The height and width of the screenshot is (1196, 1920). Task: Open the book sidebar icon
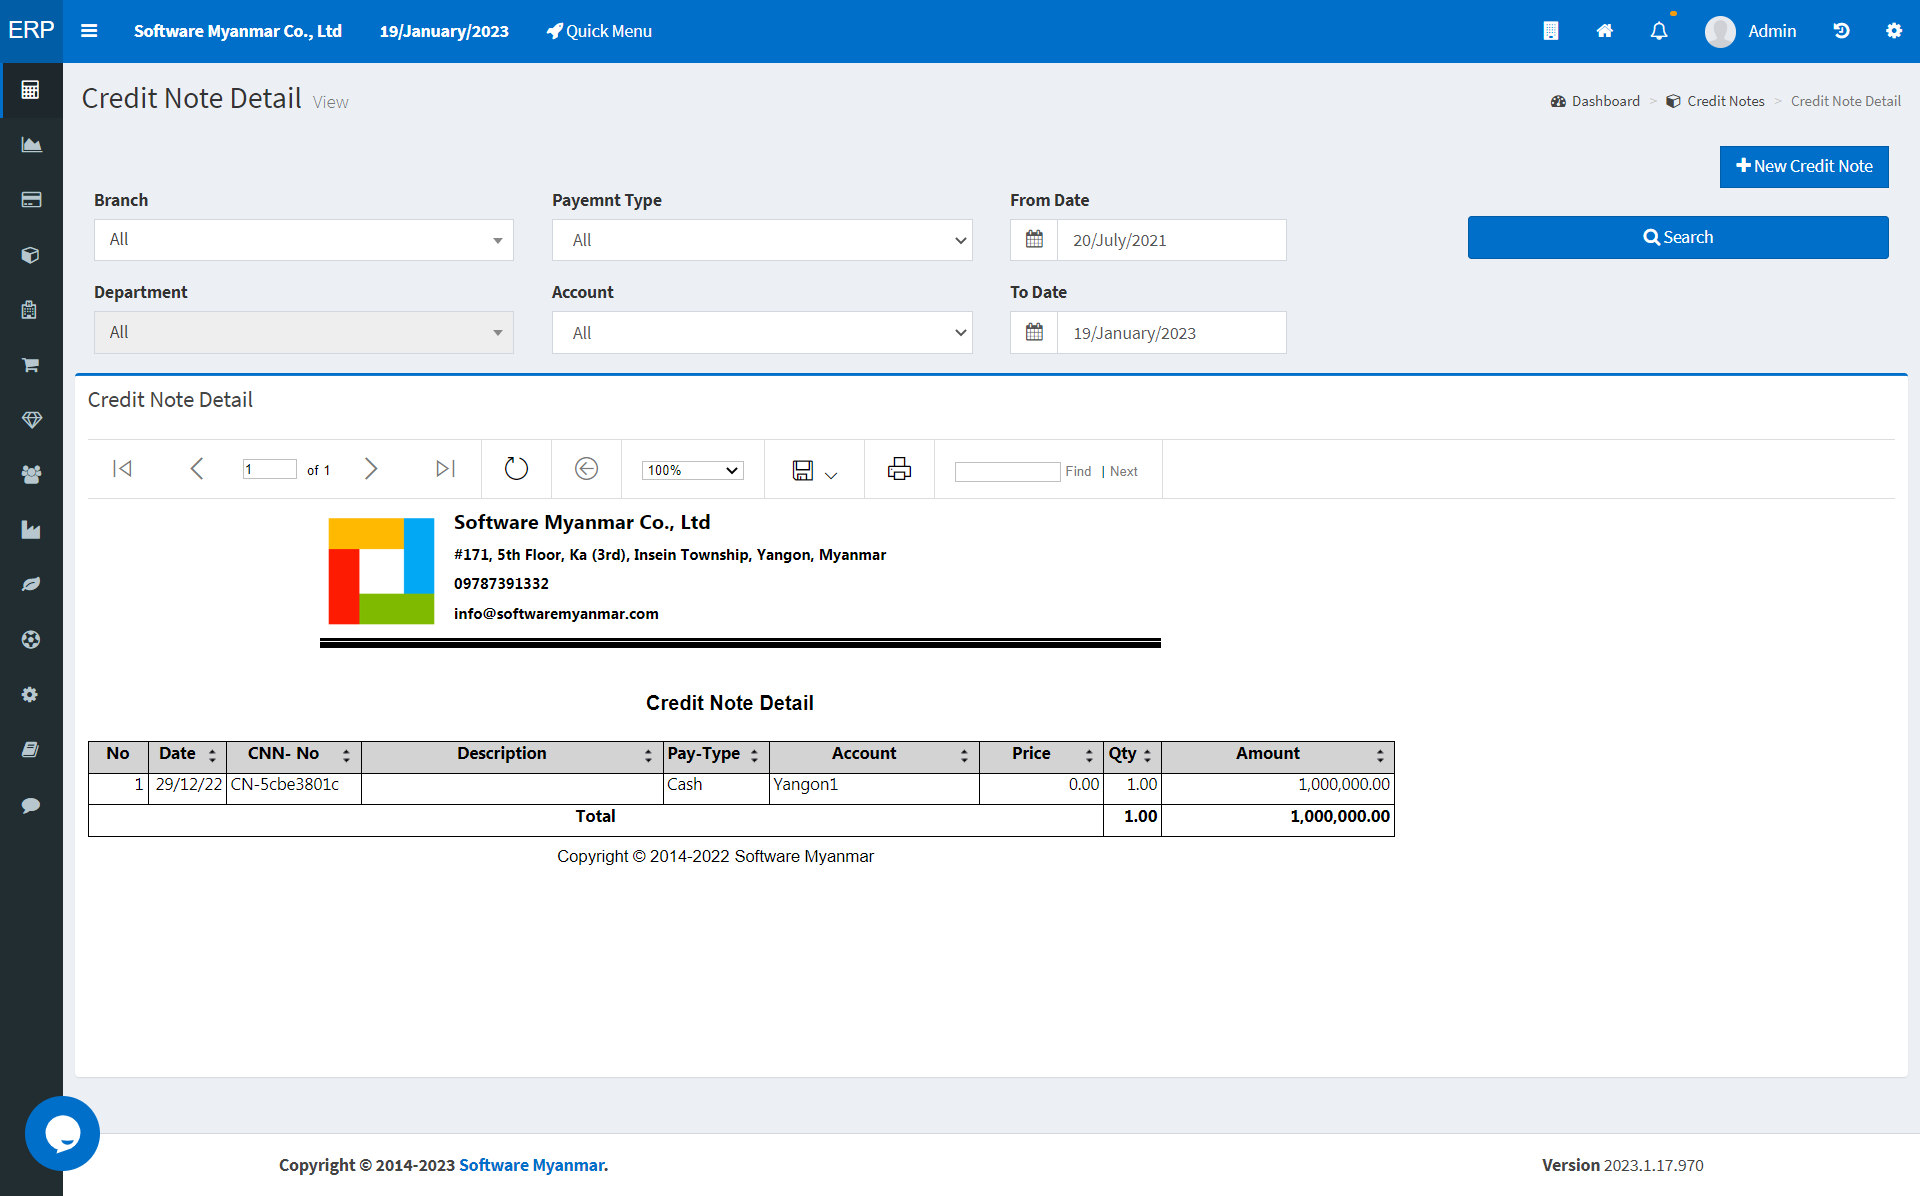pos(31,750)
